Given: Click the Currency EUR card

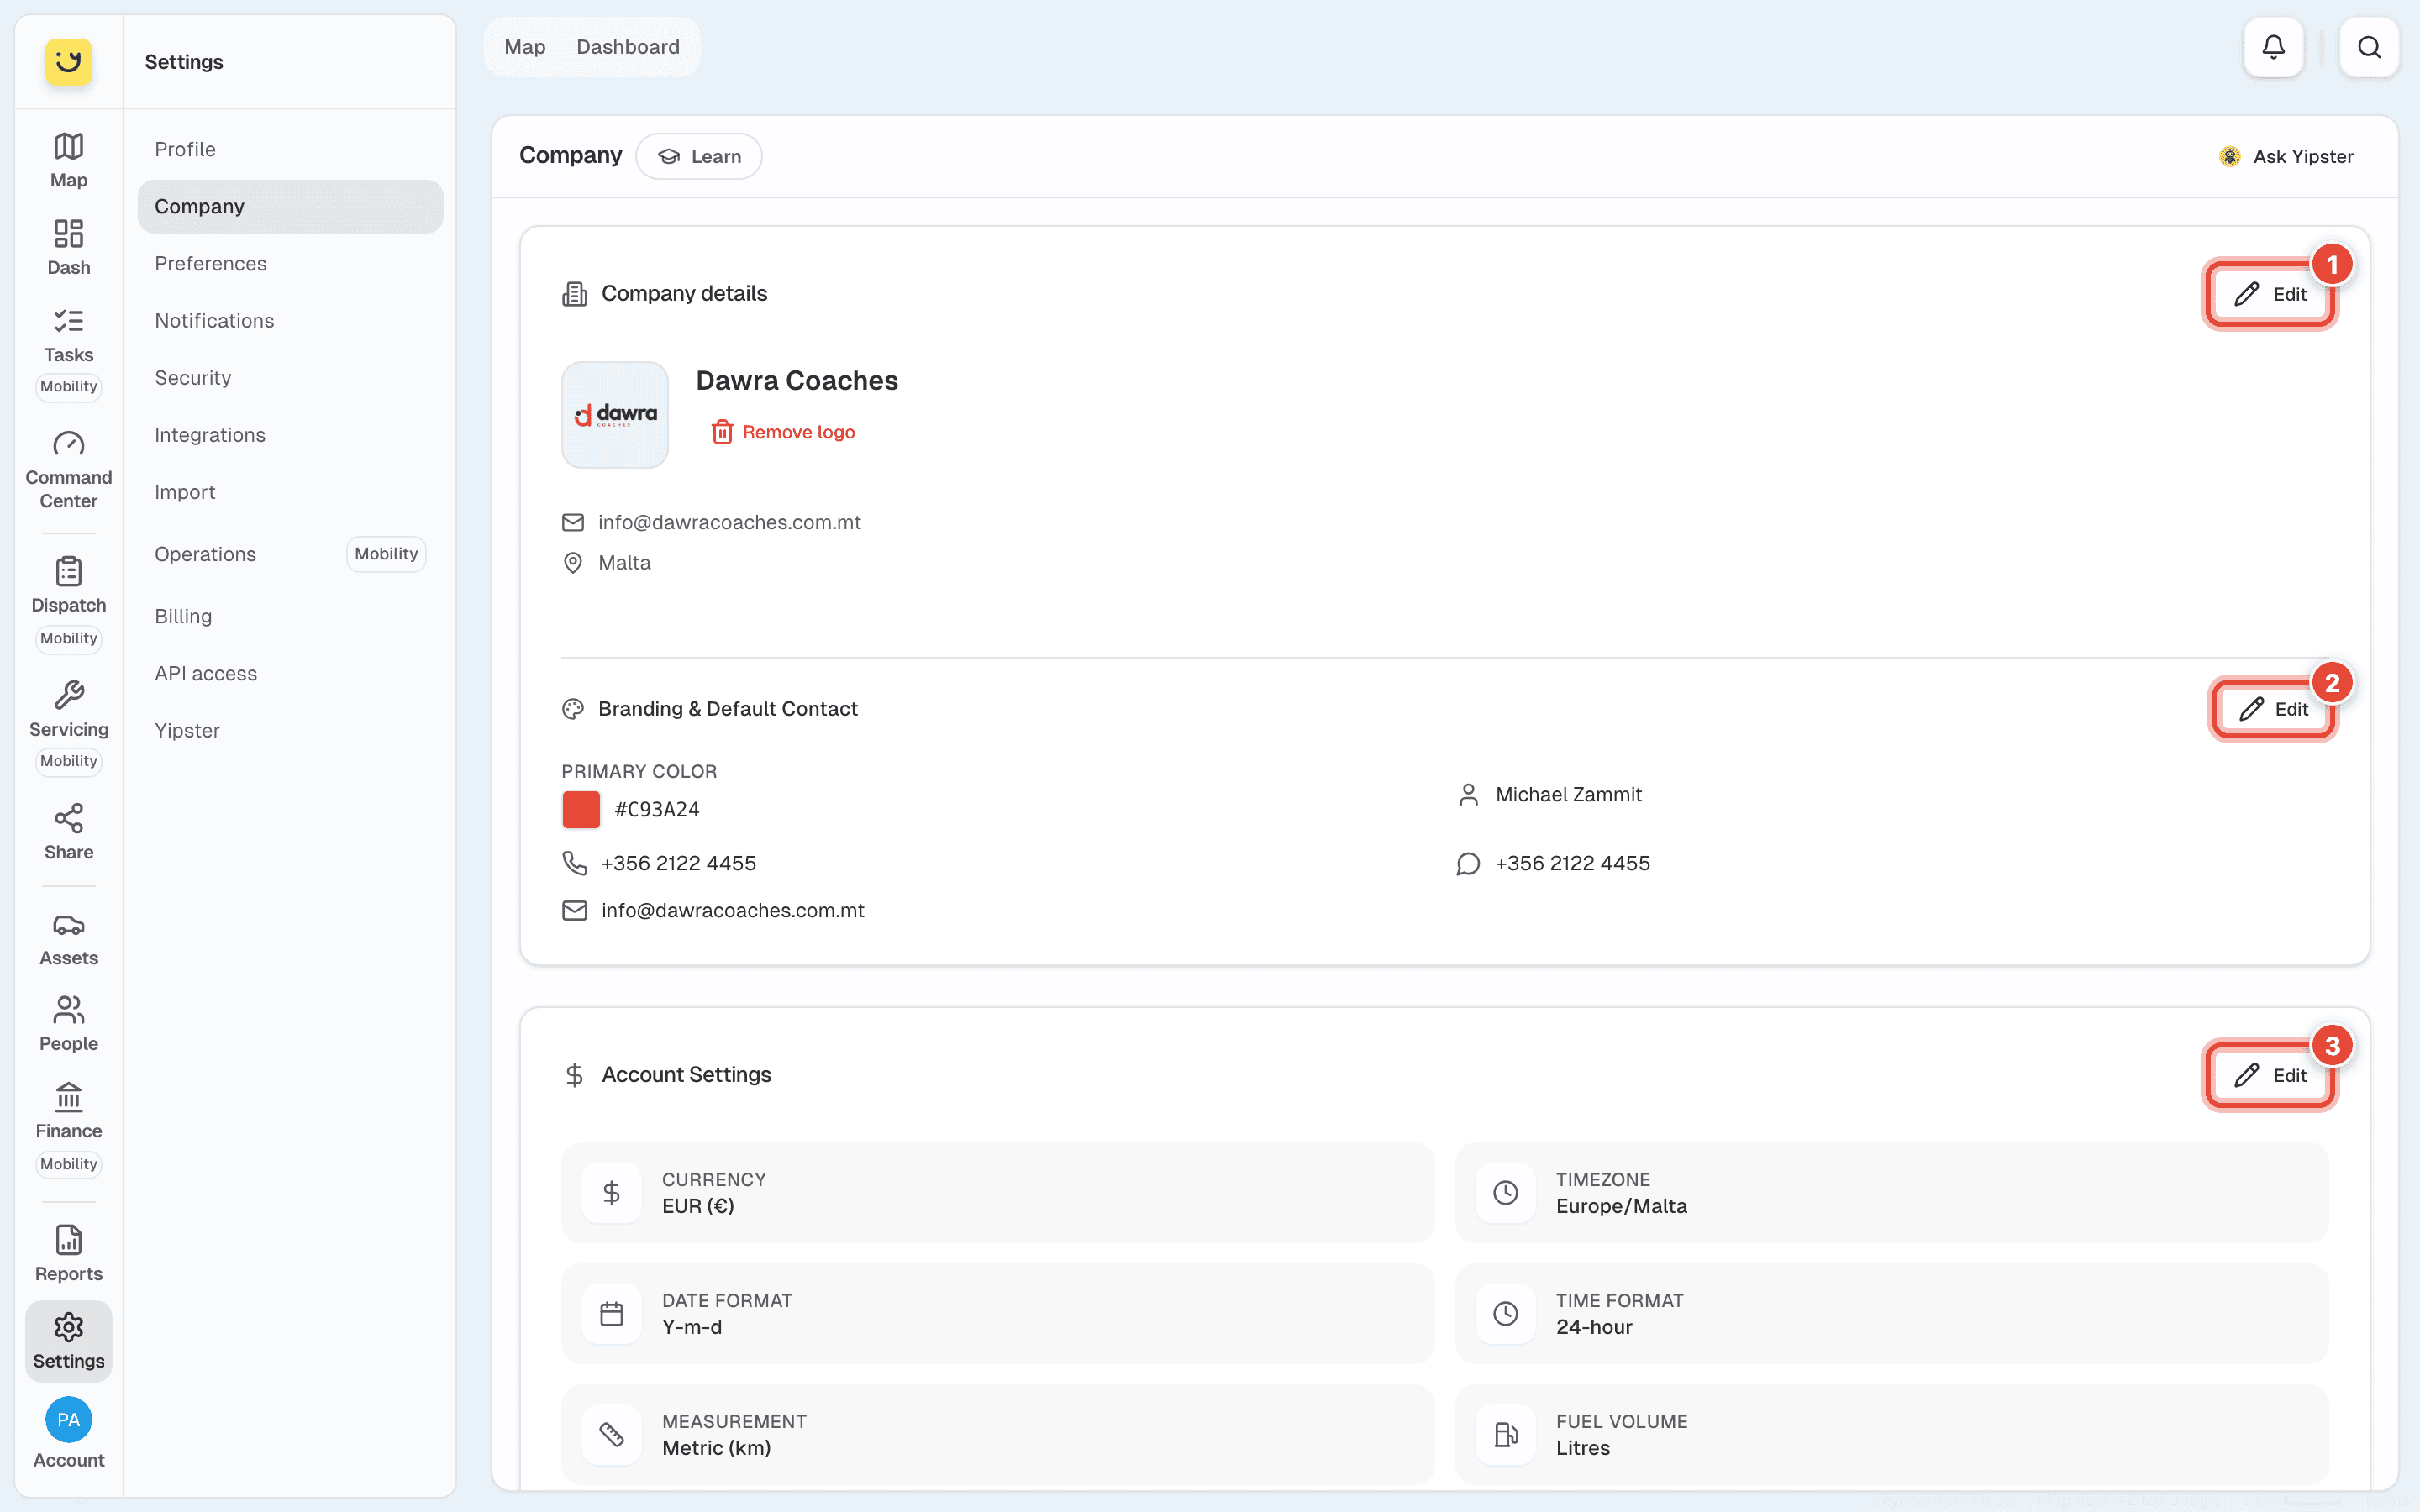Looking at the screenshot, I should (x=997, y=1192).
